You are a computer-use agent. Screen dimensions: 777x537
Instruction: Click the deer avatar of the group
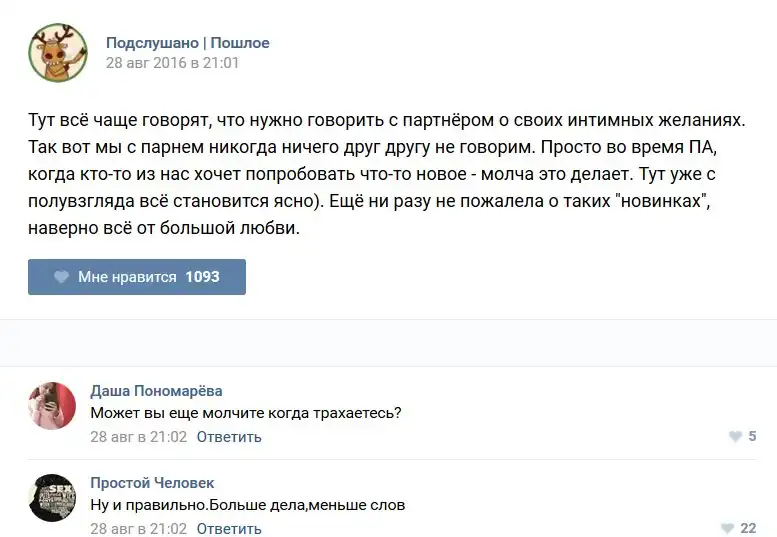click(x=58, y=52)
